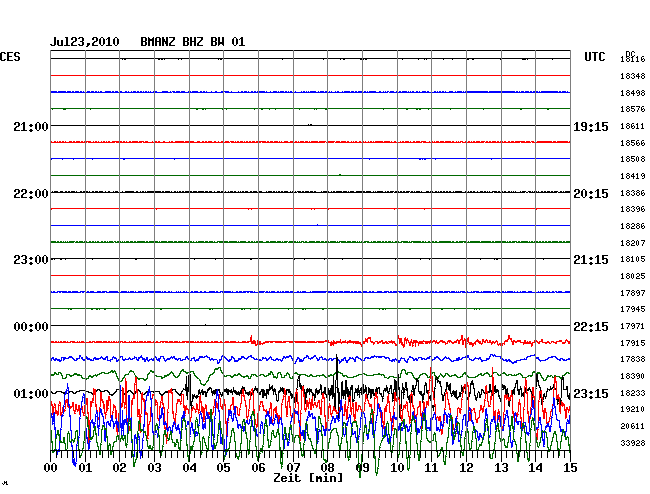Select the 22:00 local time label
The width and height of the screenshot is (650, 494).
pyautogui.click(x=31, y=194)
